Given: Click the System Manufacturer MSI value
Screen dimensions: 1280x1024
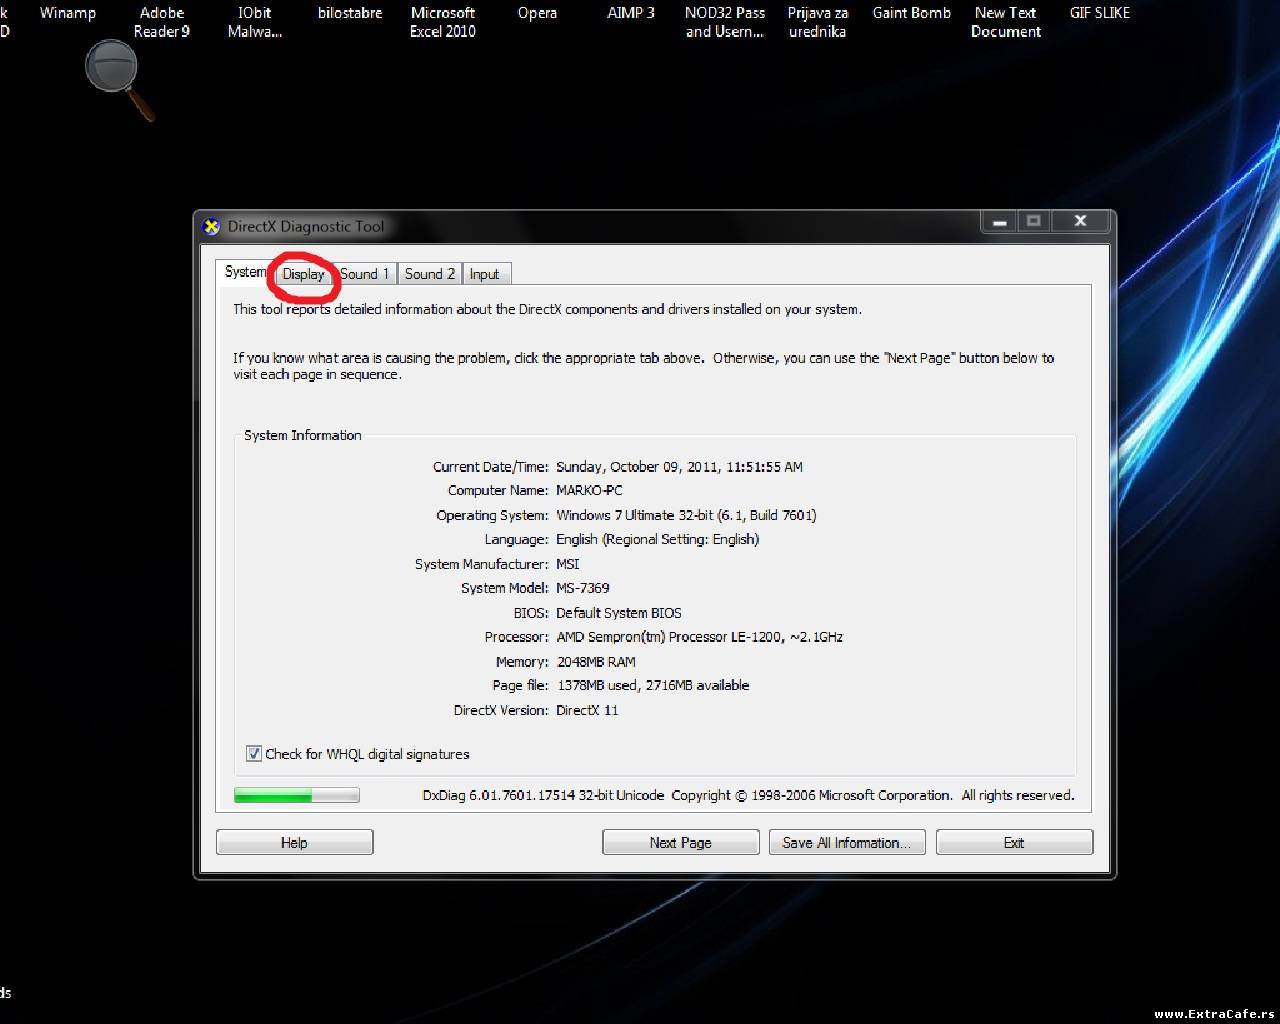Looking at the screenshot, I should pos(568,564).
